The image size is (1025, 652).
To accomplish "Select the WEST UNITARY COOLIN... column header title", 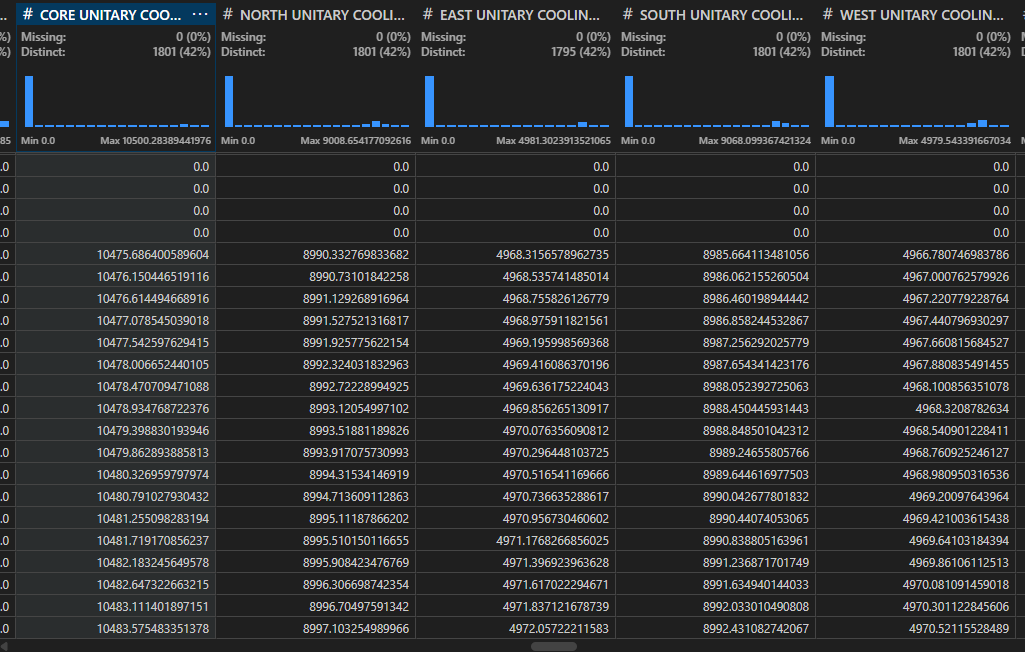I will click(921, 15).
